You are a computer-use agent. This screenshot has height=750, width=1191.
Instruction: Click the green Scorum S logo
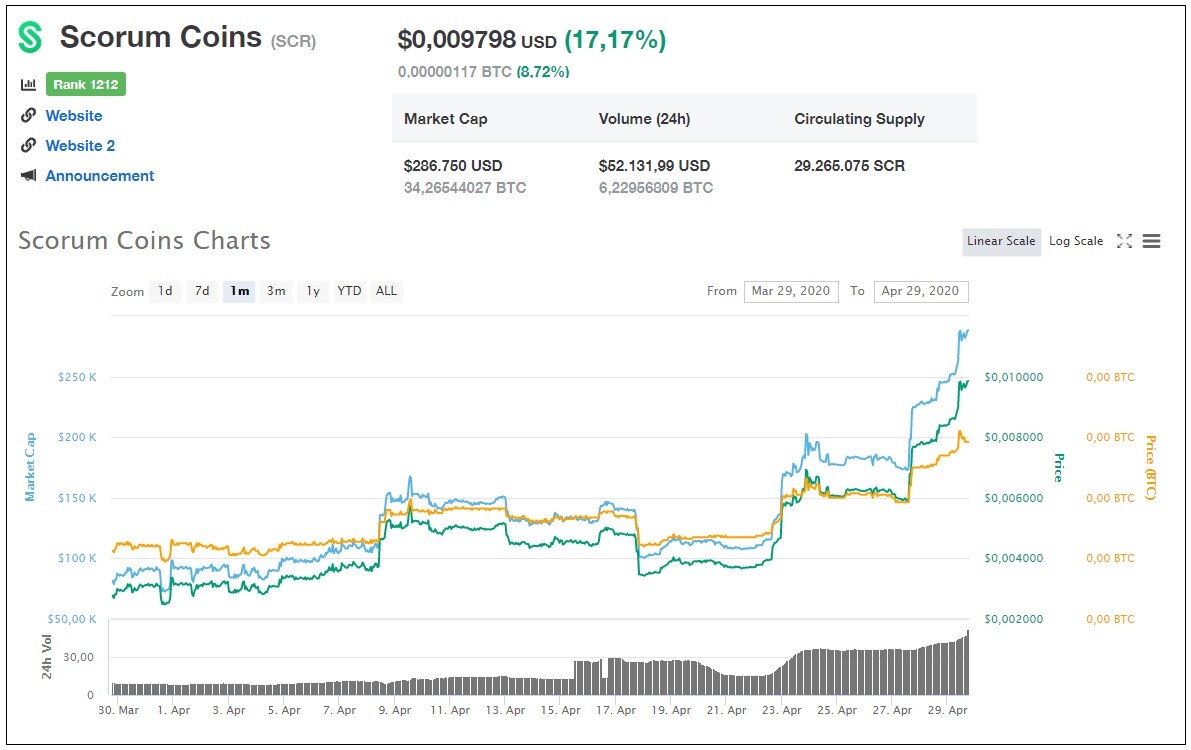tap(30, 36)
